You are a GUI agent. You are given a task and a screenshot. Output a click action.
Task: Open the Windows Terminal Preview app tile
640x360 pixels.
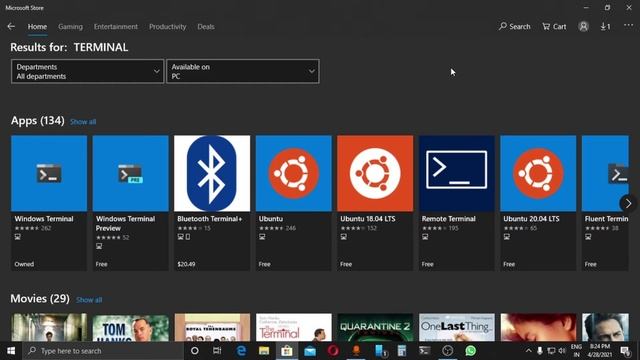click(131, 203)
